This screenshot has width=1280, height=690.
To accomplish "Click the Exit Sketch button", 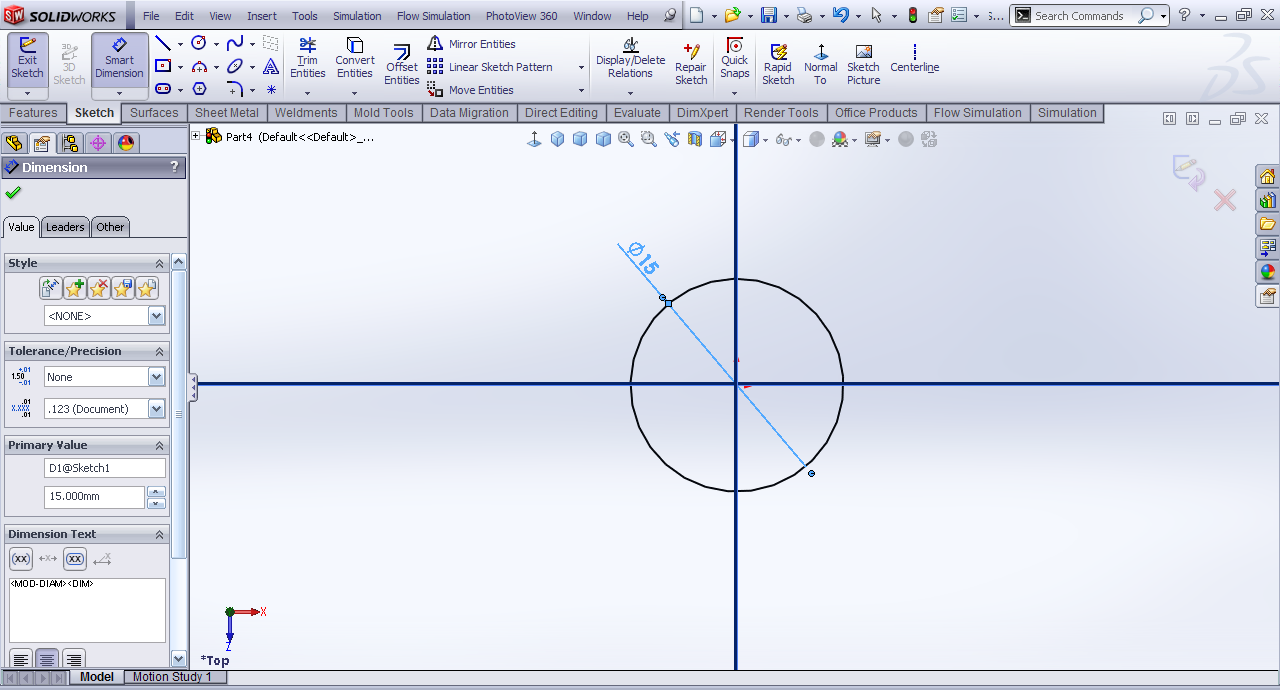I will click(x=27, y=60).
